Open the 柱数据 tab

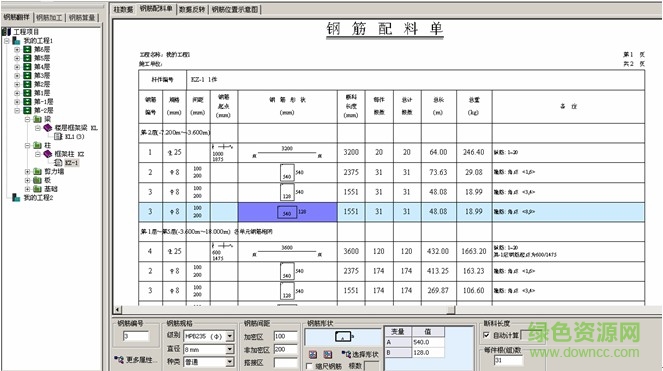click(x=123, y=9)
